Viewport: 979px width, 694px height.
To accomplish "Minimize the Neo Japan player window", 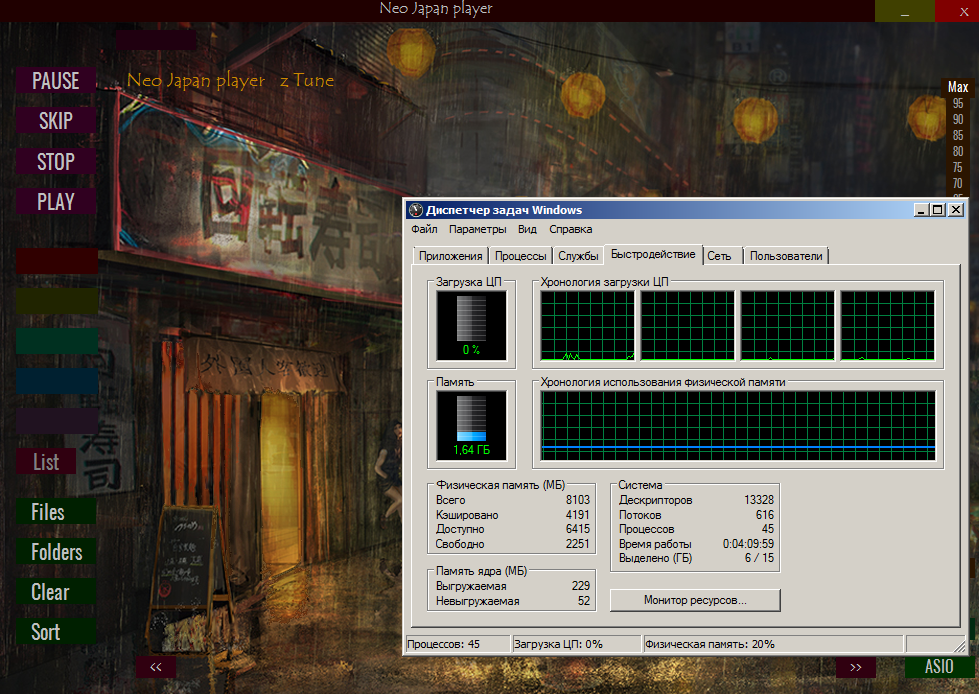I will [x=905, y=11].
